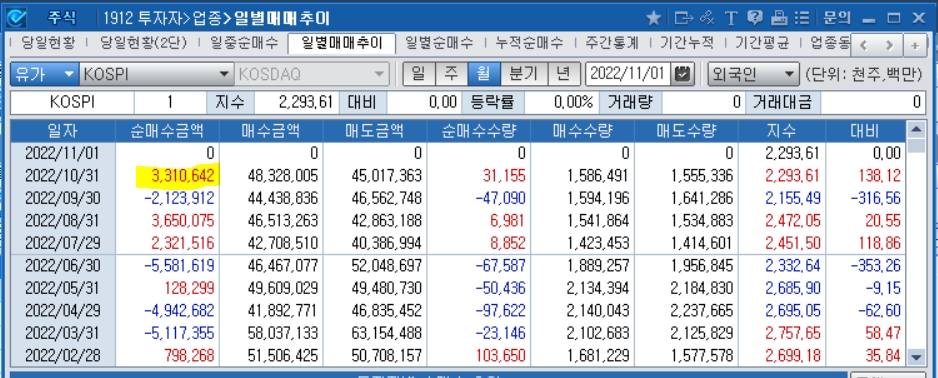Select the 년 yearly period toggle
Screen dimensions: 938x378
(564, 74)
